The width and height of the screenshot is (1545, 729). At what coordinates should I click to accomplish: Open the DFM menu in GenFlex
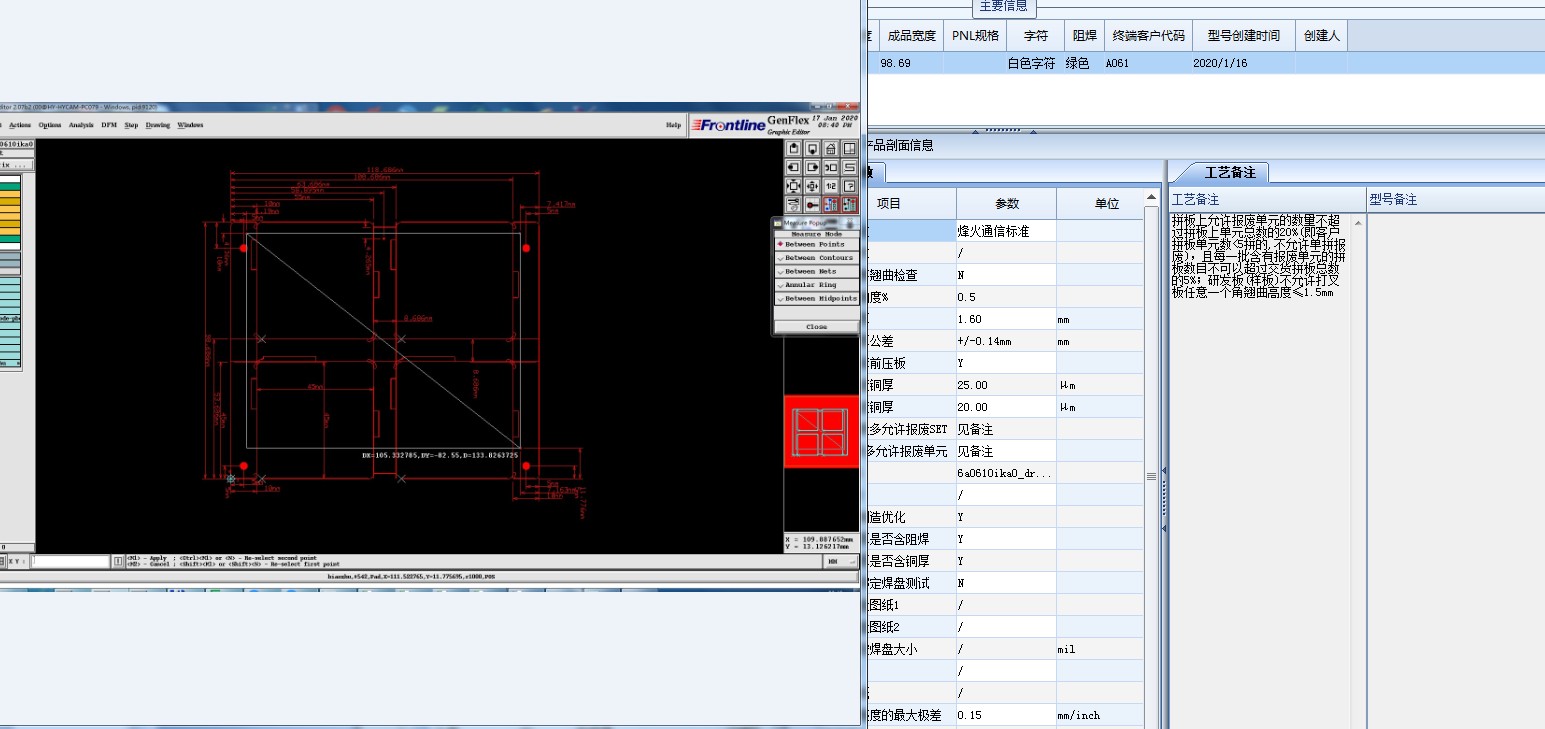pyautogui.click(x=109, y=125)
